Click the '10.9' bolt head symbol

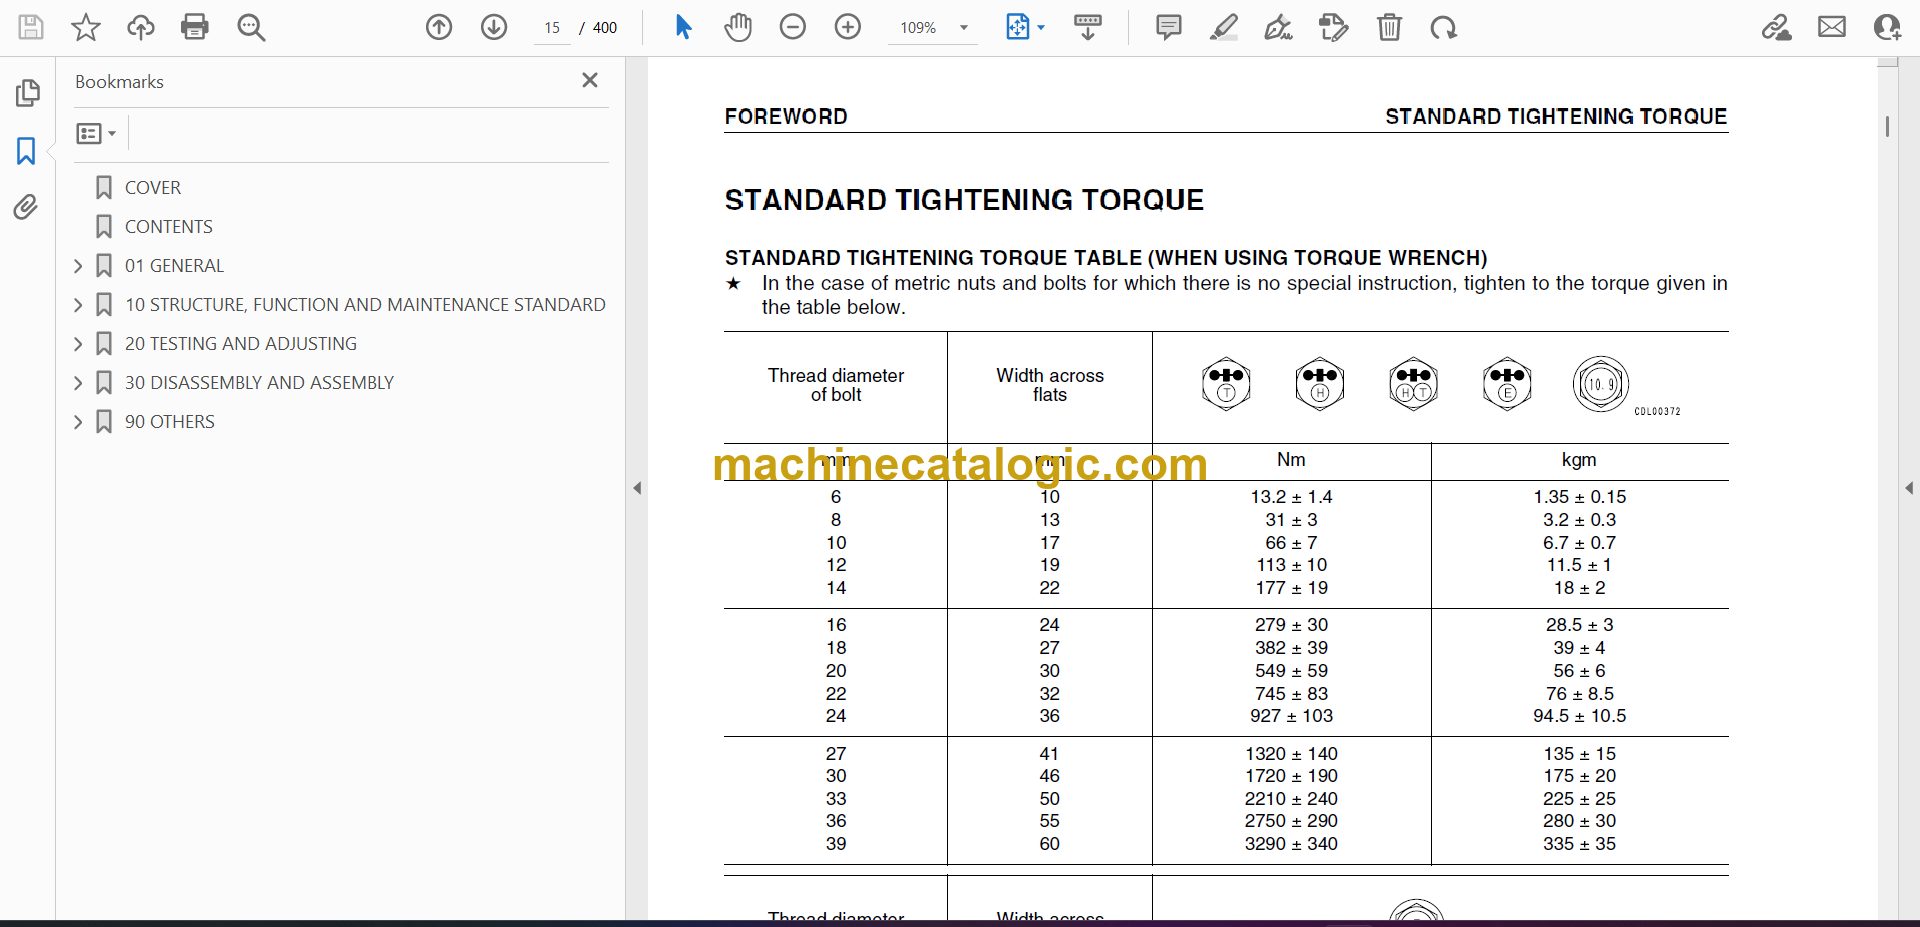[1600, 384]
